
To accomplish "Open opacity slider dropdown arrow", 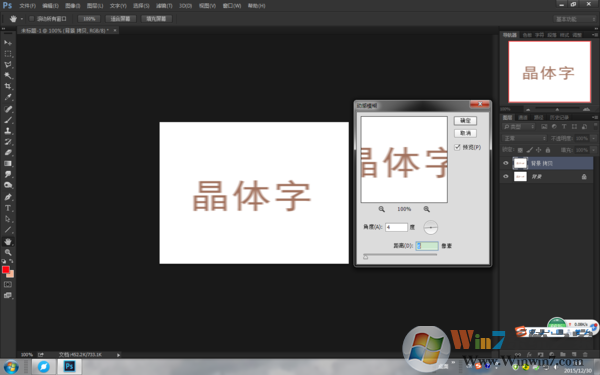I will (x=593, y=138).
